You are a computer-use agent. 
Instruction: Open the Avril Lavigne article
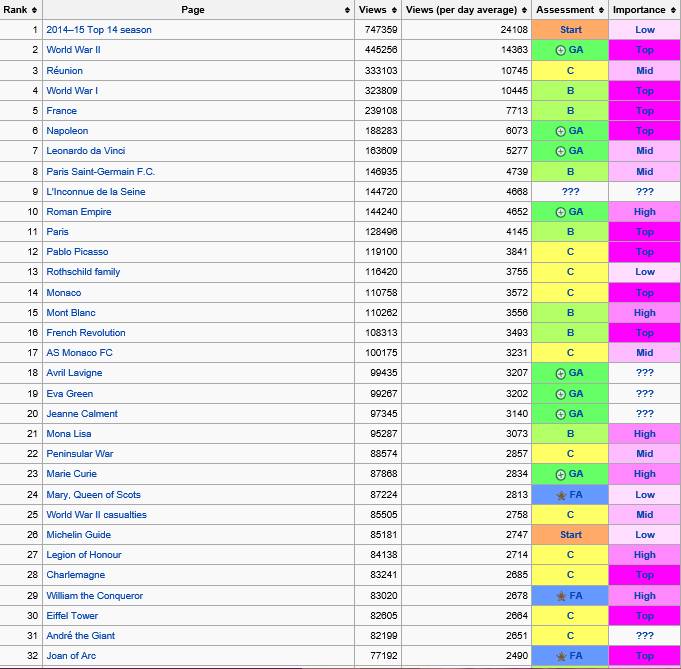(74, 373)
